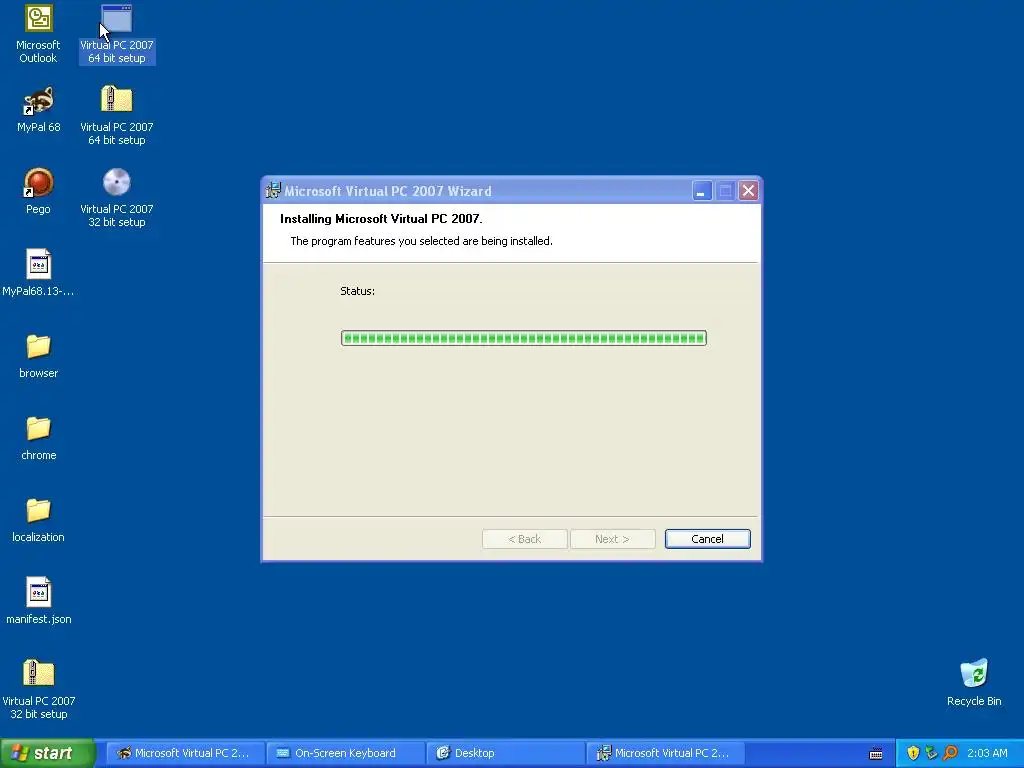The width and height of the screenshot is (1024, 768).
Task: Switch to taskbar Microsoft Virtual PC item with installer icon
Action: (665, 753)
